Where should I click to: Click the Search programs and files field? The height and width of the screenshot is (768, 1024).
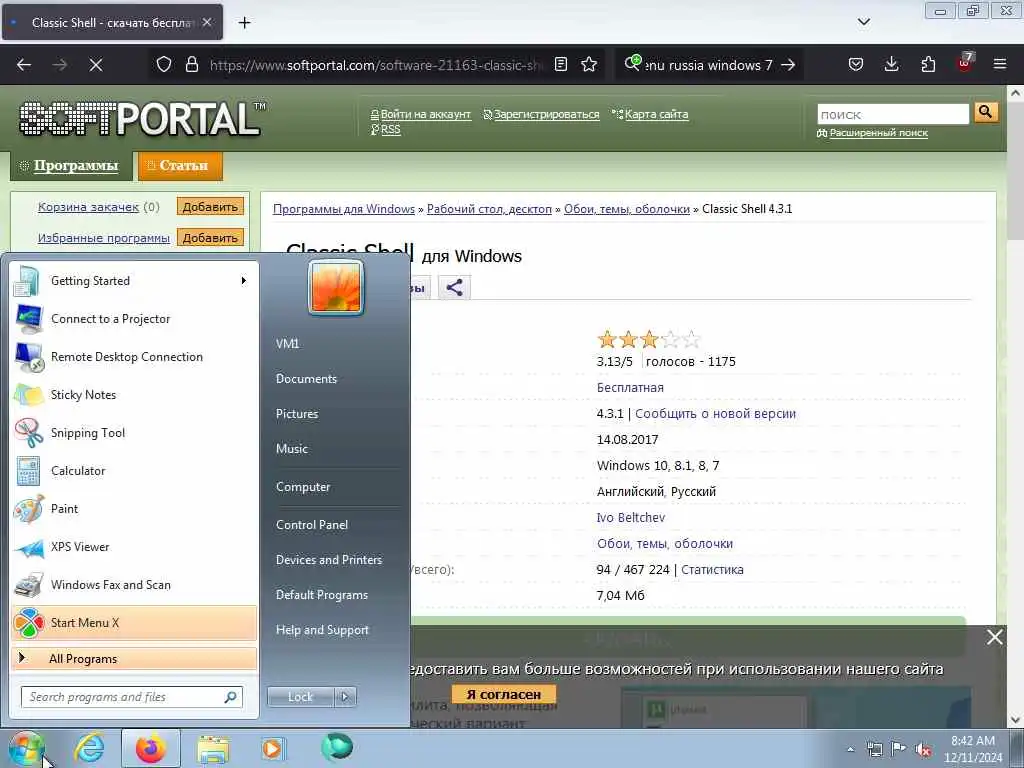(x=132, y=697)
